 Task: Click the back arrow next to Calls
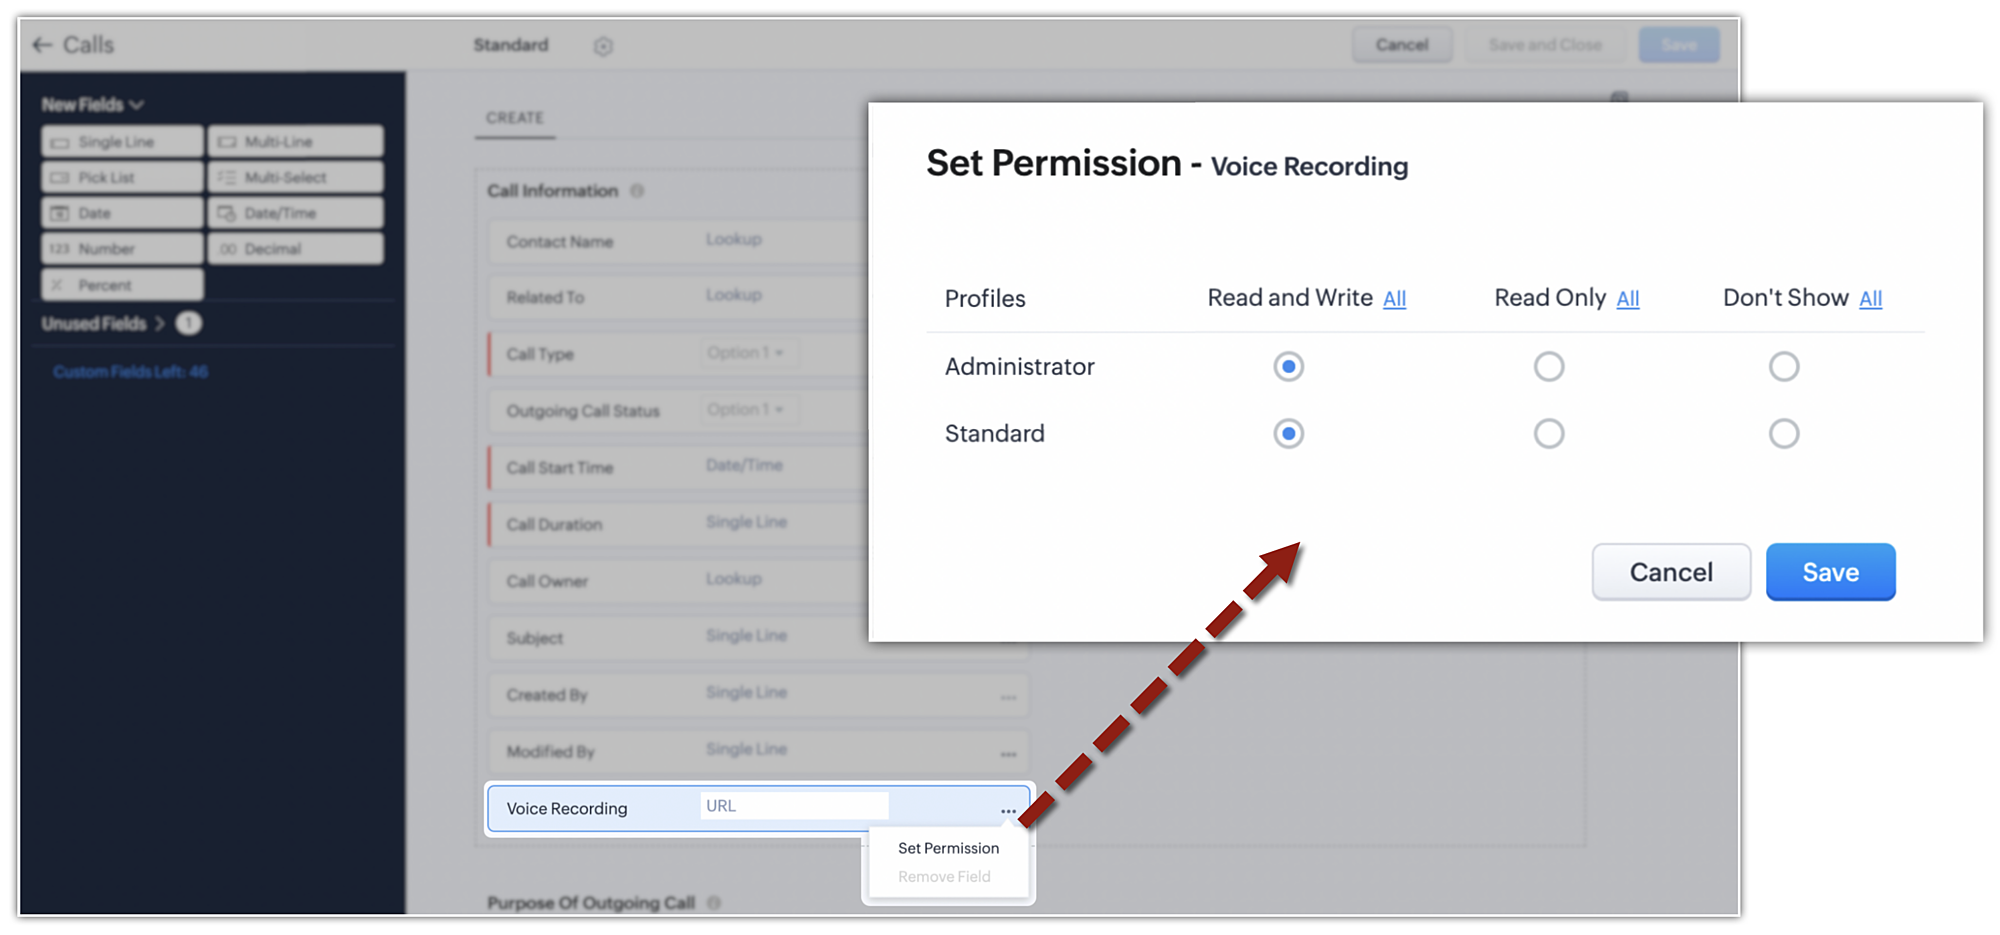coord(42,45)
